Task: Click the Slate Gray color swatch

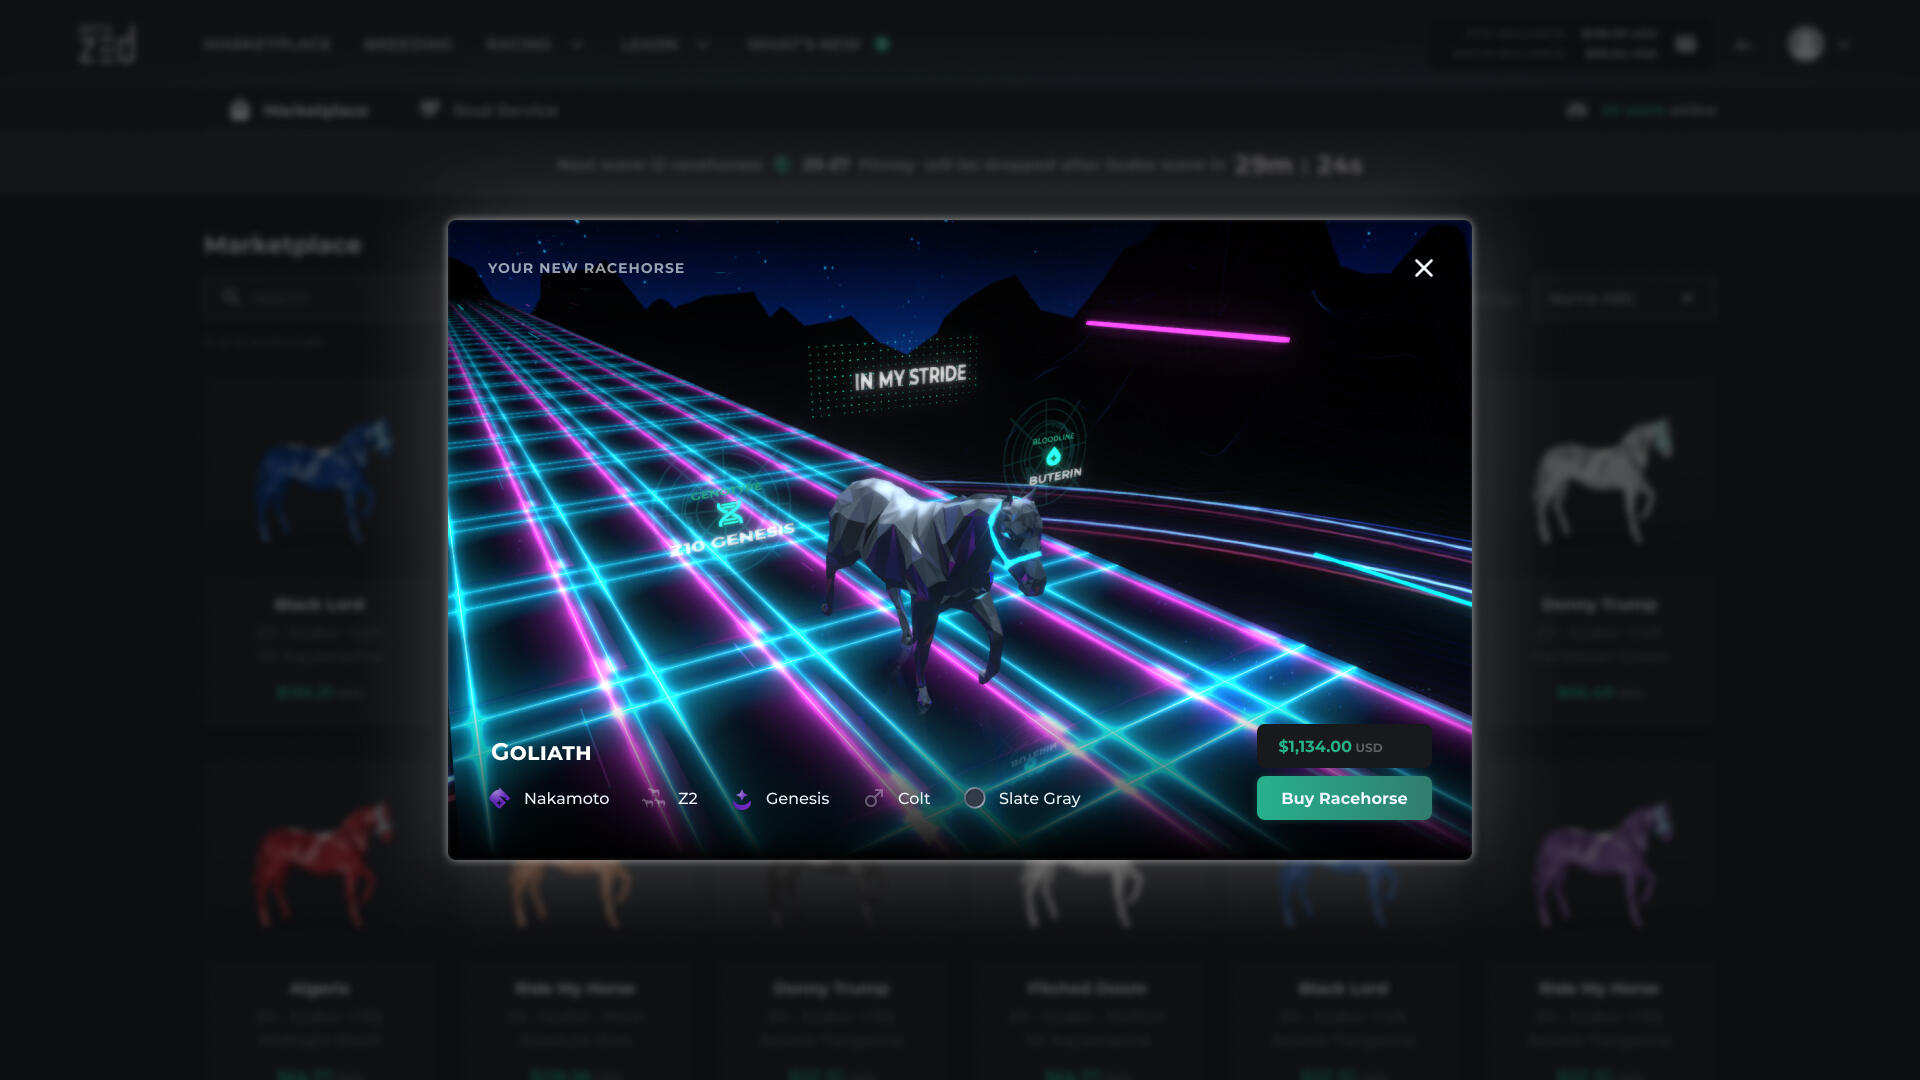Action: pos(975,798)
